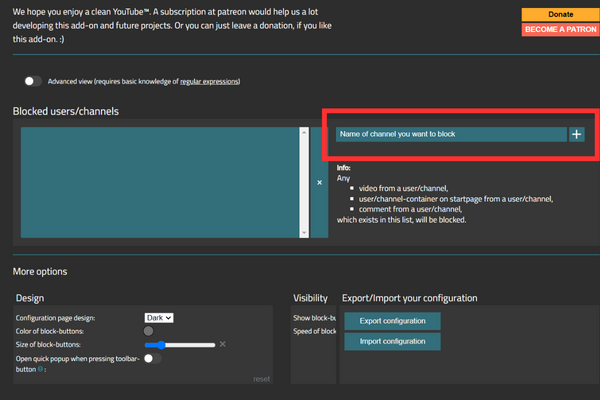
Task: Click the x remove icon beside blocked list
Action: (319, 183)
